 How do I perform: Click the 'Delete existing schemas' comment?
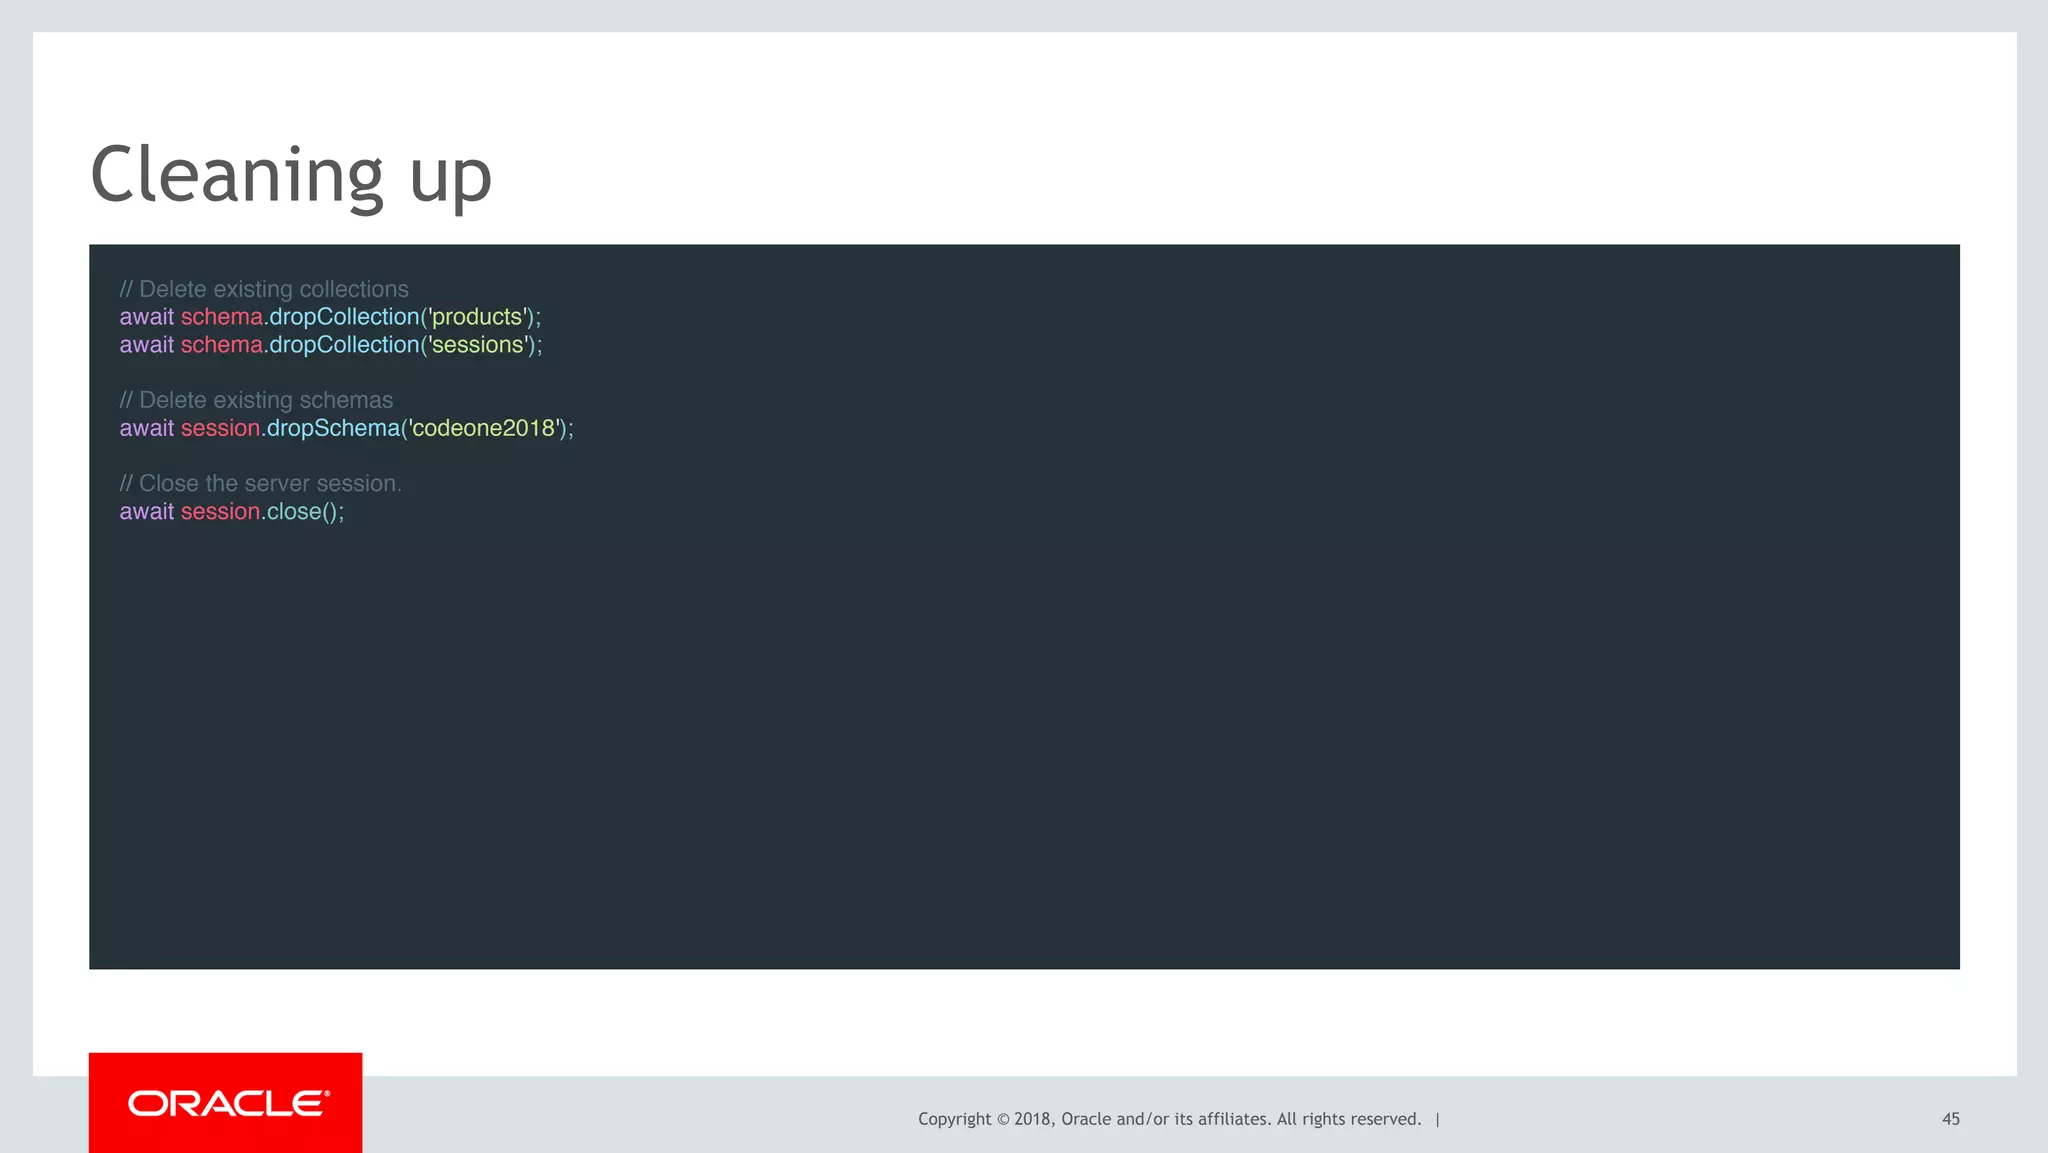tap(256, 400)
